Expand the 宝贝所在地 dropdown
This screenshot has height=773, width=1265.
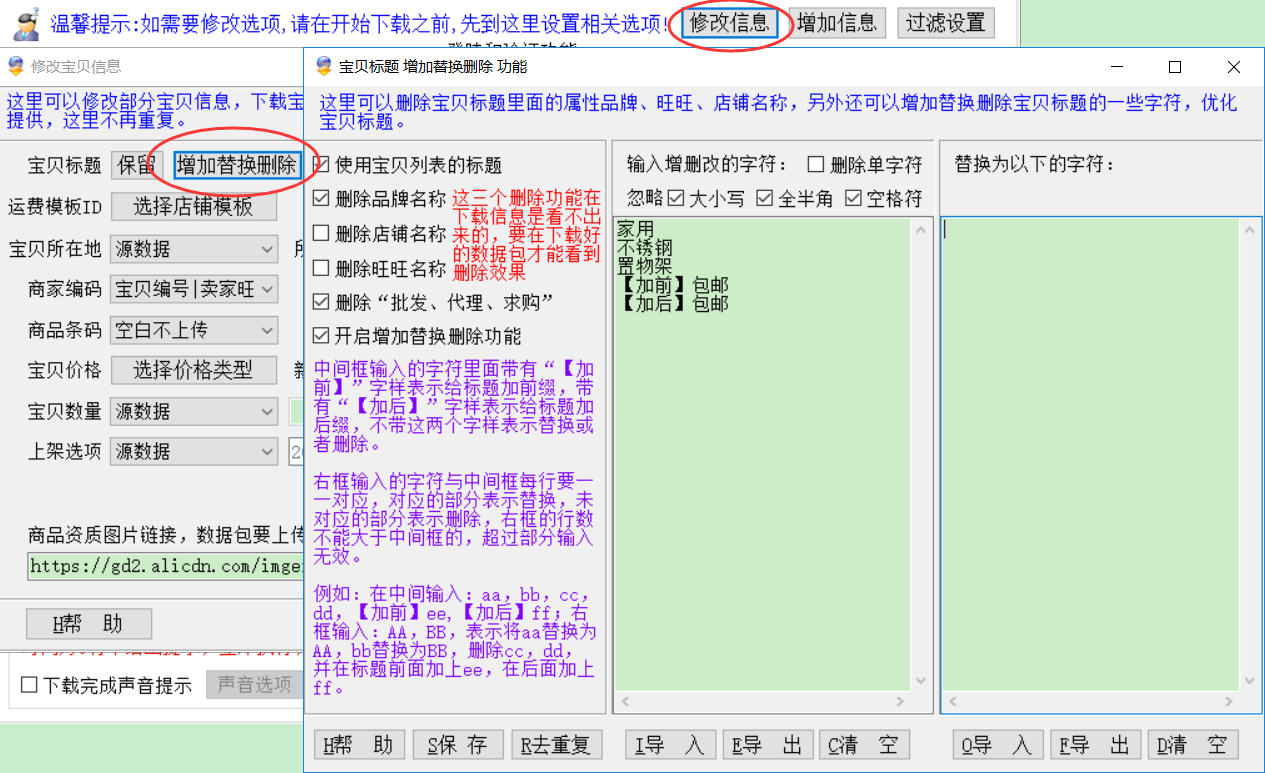point(267,249)
